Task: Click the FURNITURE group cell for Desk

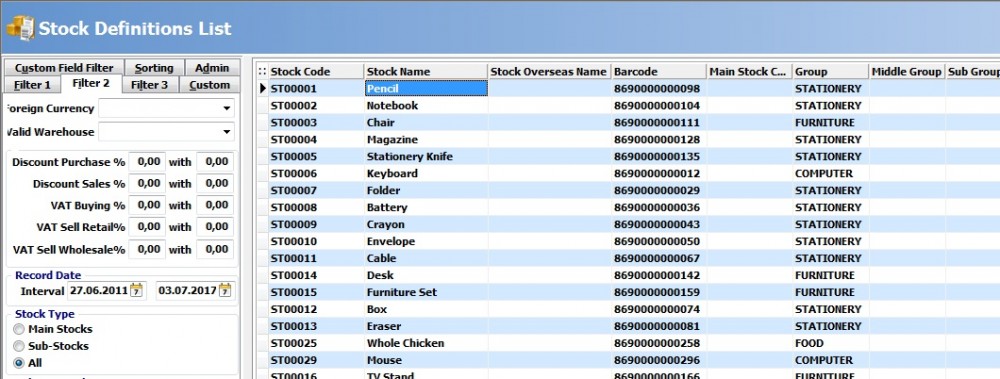Action: tap(830, 275)
